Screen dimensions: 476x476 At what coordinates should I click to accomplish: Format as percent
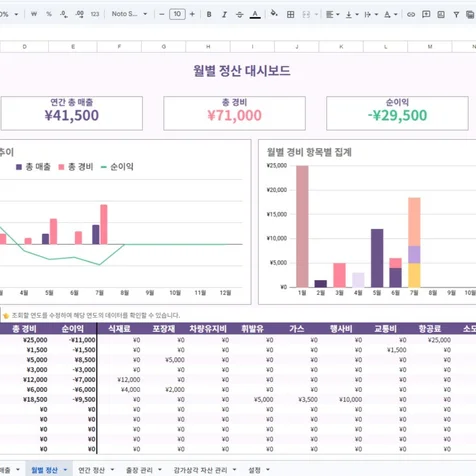click(x=49, y=14)
